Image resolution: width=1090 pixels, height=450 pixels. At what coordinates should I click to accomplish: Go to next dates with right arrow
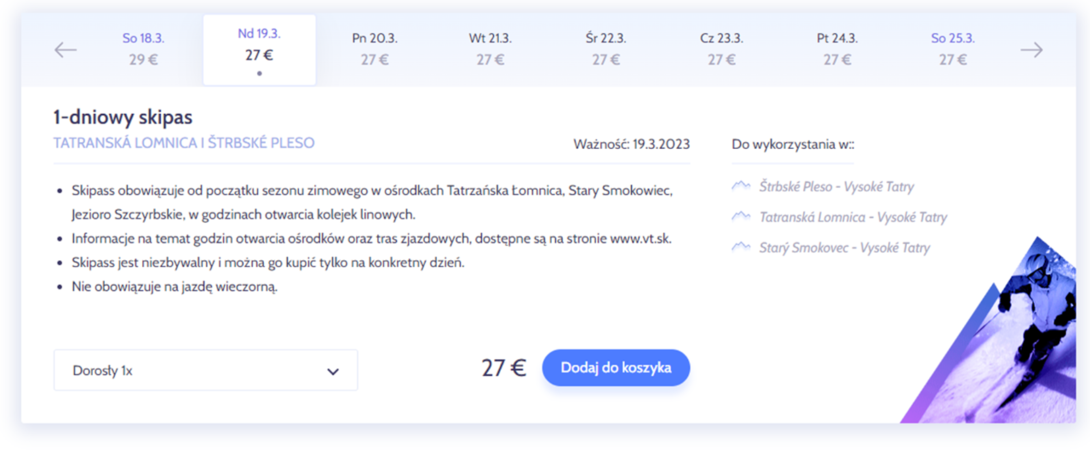click(1032, 50)
